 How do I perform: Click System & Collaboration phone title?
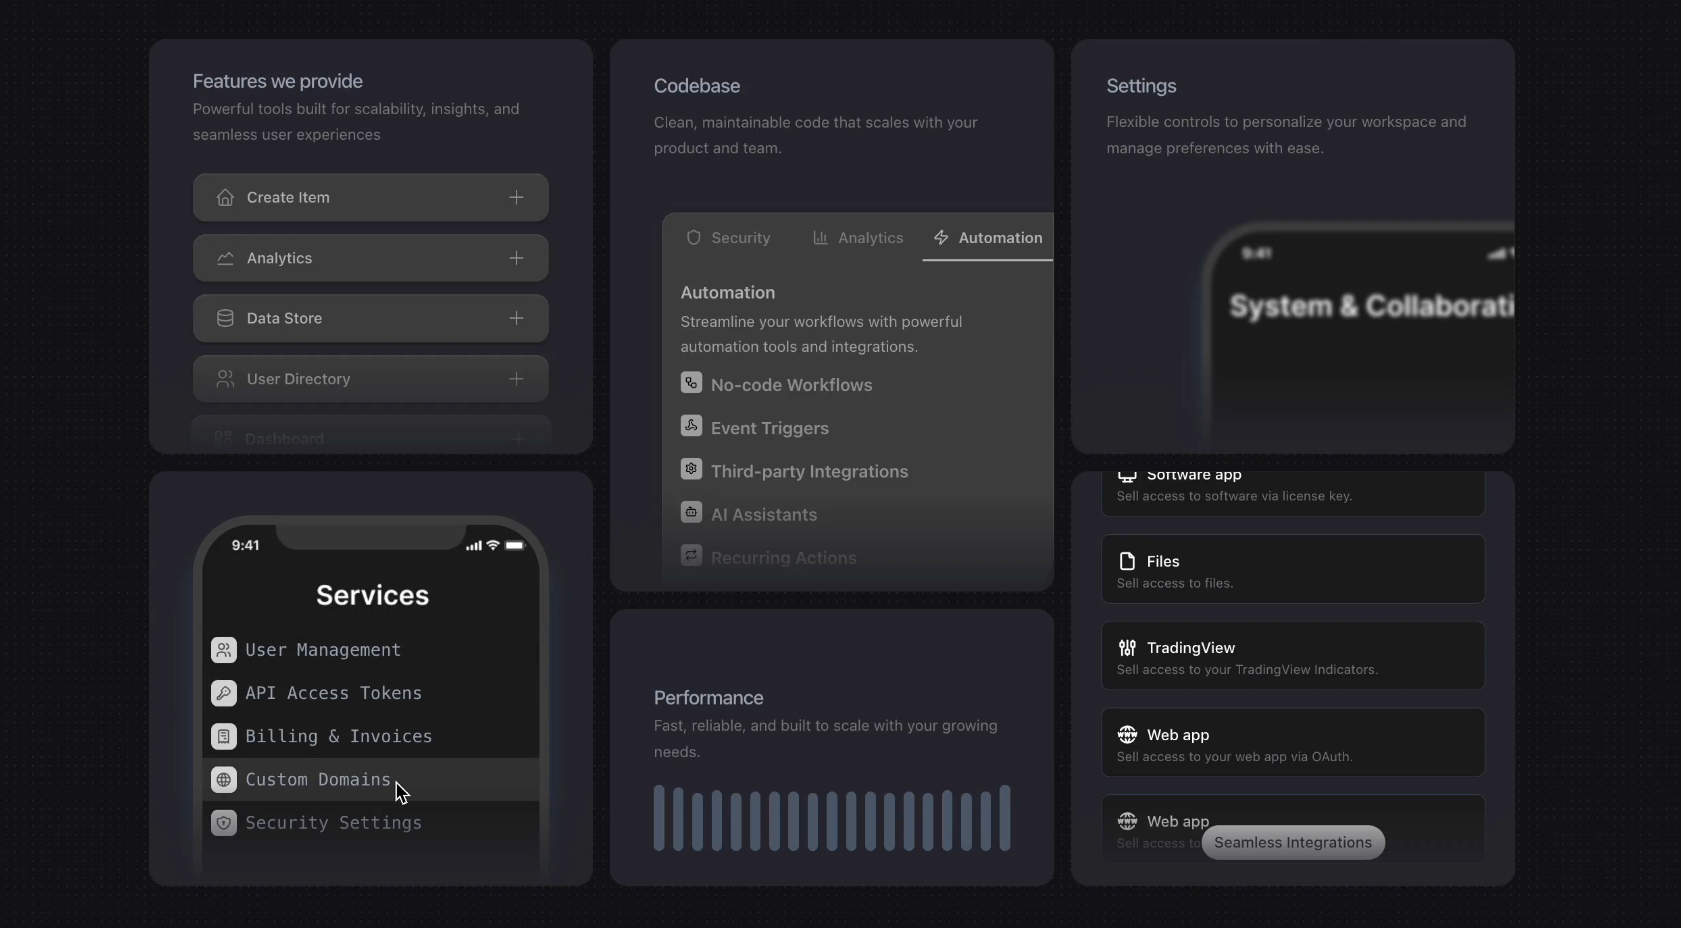click(1371, 306)
